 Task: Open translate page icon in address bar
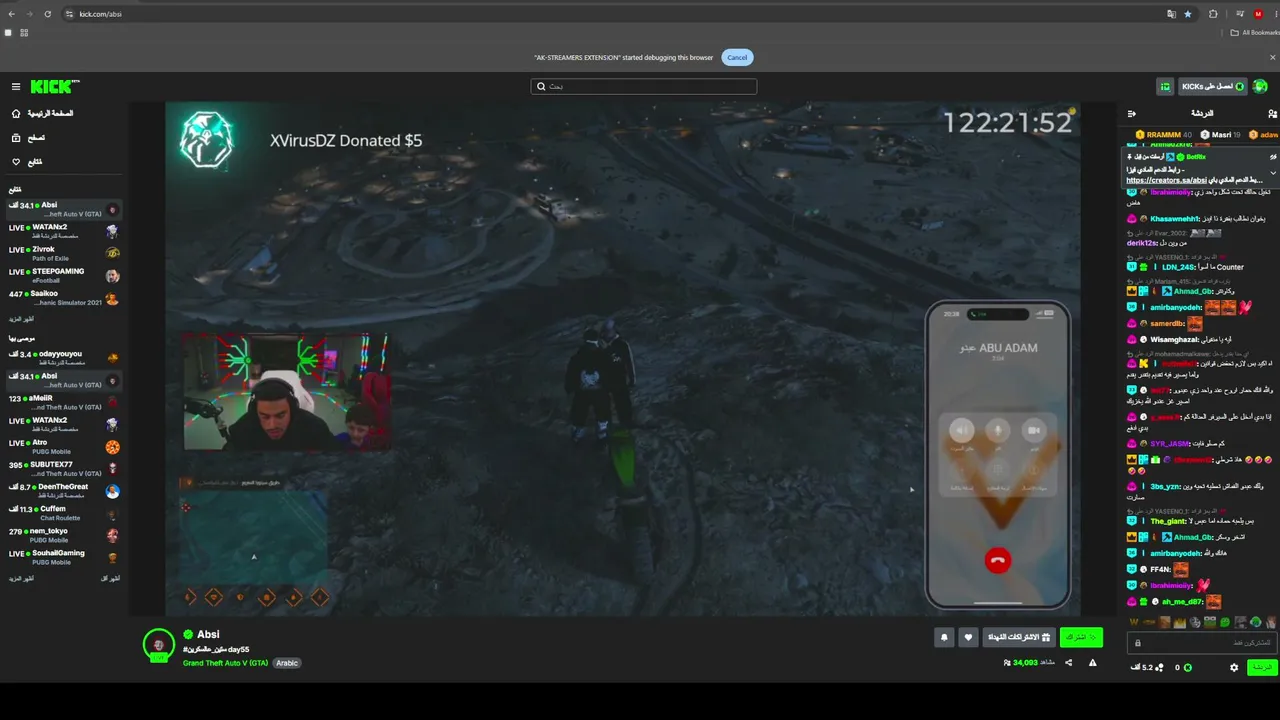pos(1171,14)
